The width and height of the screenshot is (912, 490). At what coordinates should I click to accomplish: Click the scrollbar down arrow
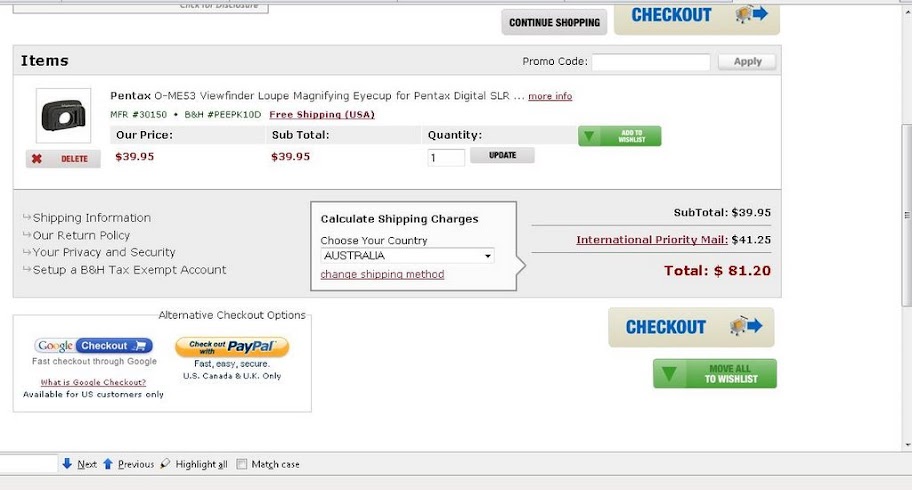coord(906,445)
